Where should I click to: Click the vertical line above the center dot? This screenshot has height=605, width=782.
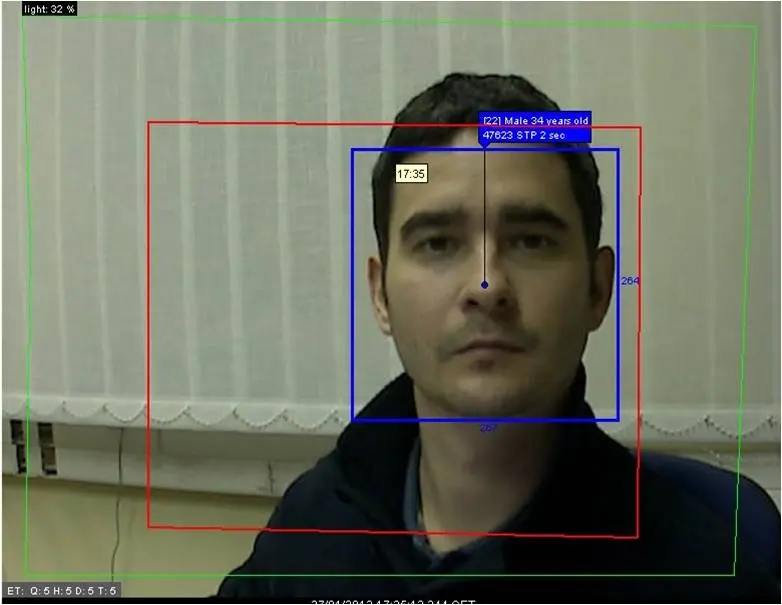click(484, 214)
